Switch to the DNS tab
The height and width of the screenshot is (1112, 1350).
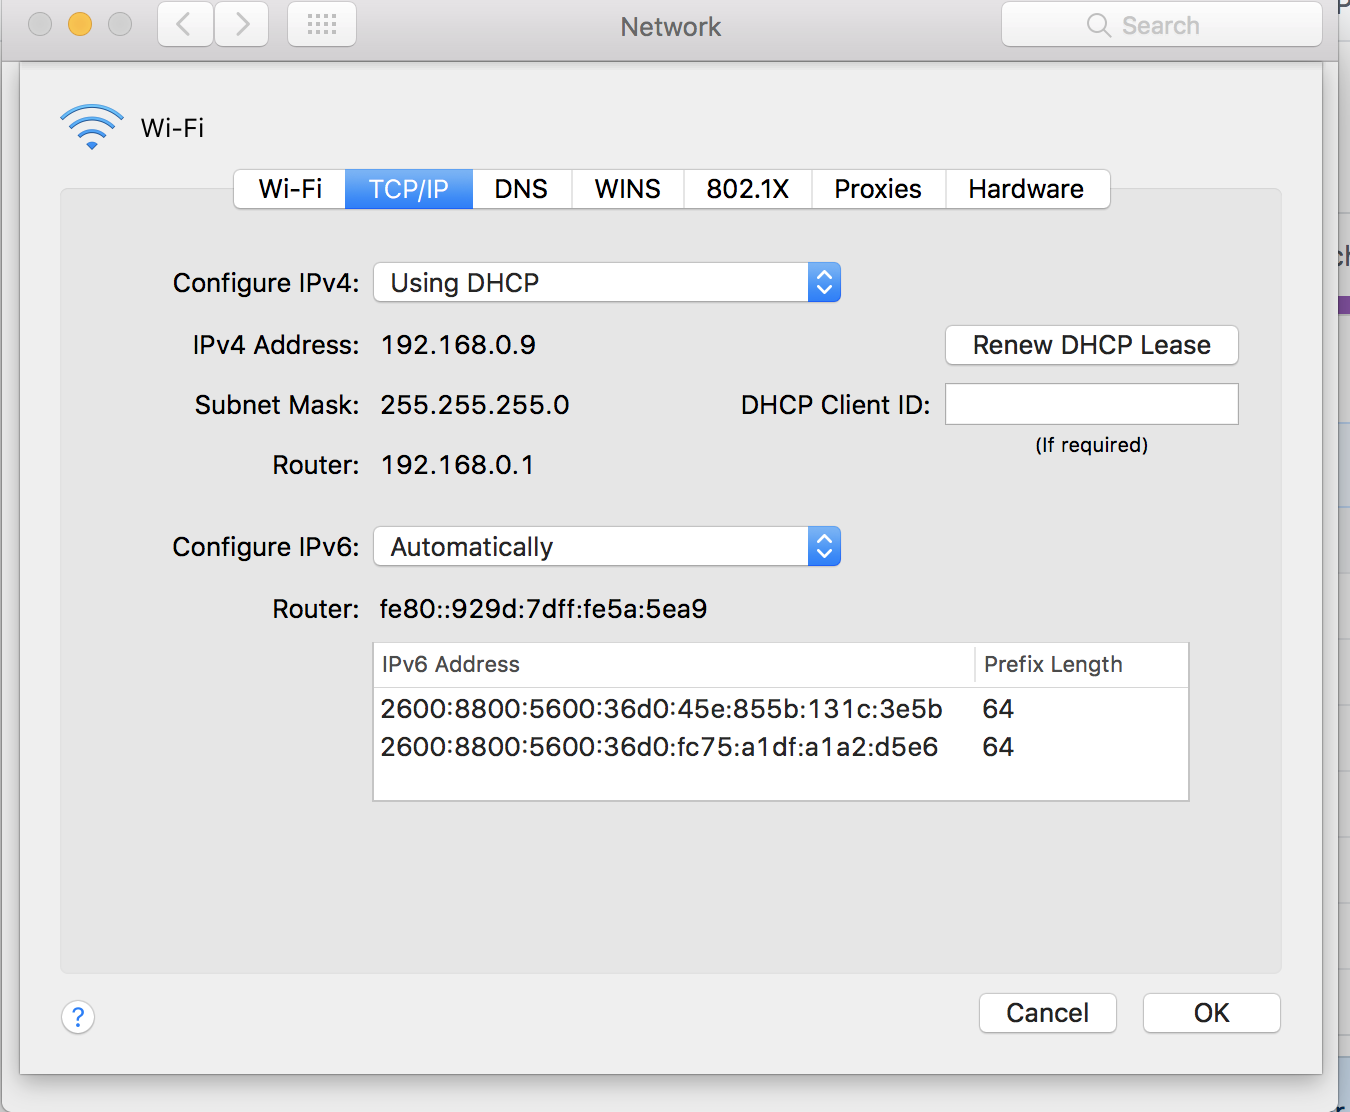[521, 189]
